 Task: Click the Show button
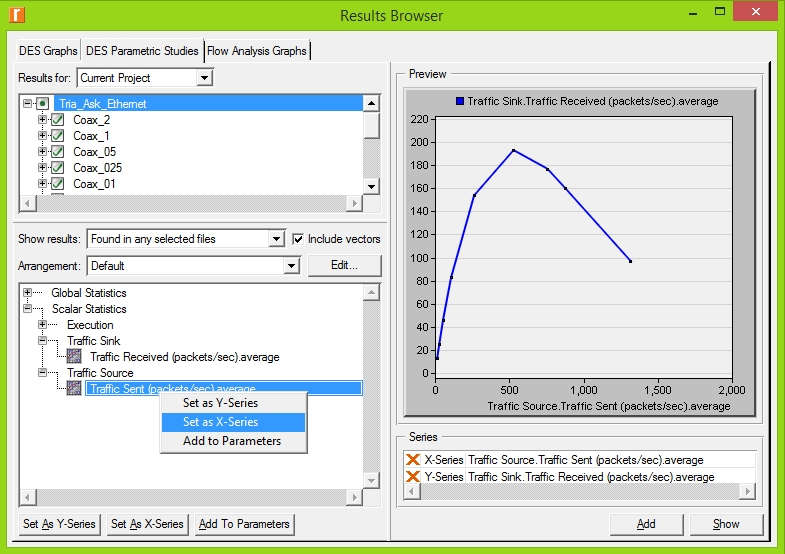pyautogui.click(x=726, y=524)
